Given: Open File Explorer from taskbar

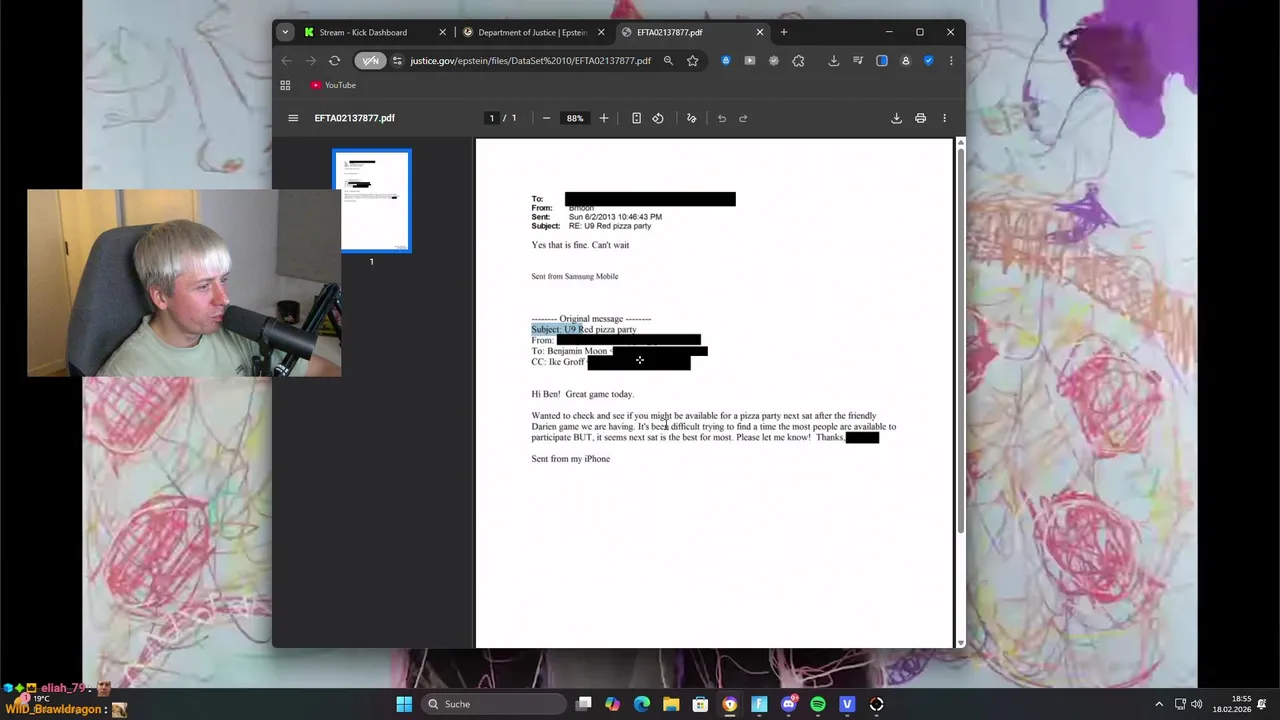Looking at the screenshot, I should click(671, 704).
